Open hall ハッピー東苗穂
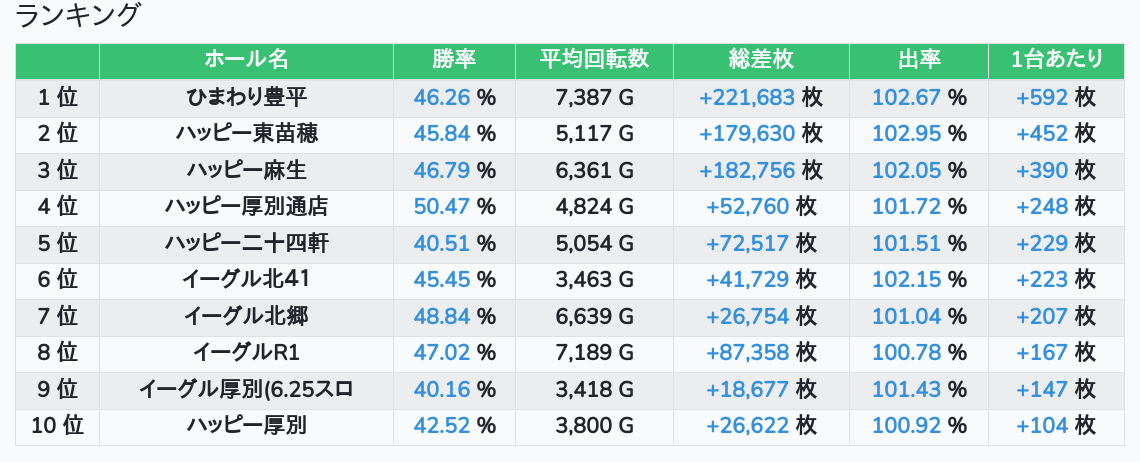 tap(246, 133)
